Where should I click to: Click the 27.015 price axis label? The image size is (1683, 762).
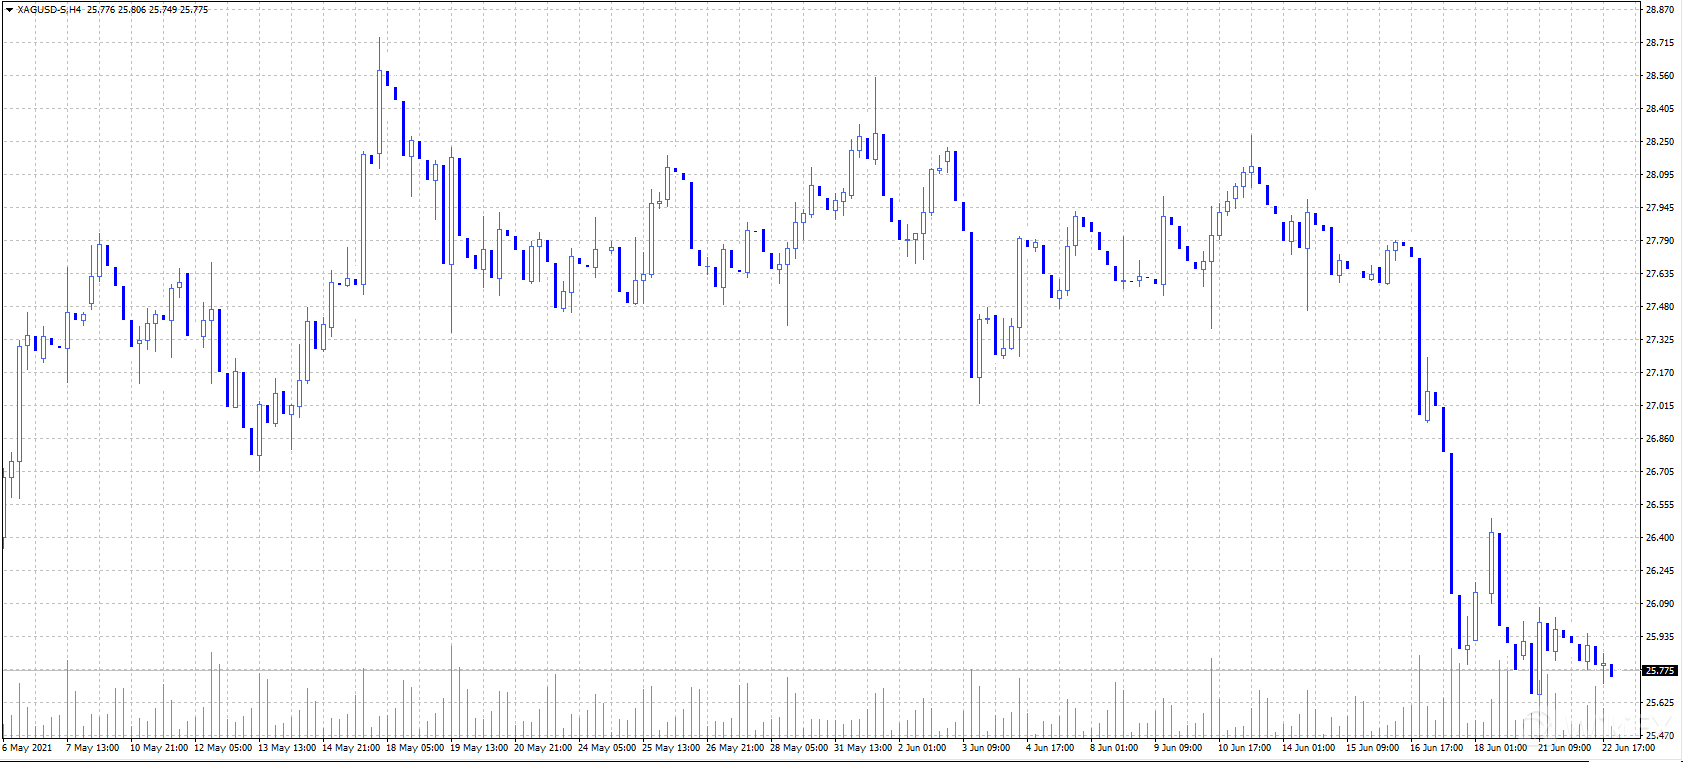[1660, 406]
